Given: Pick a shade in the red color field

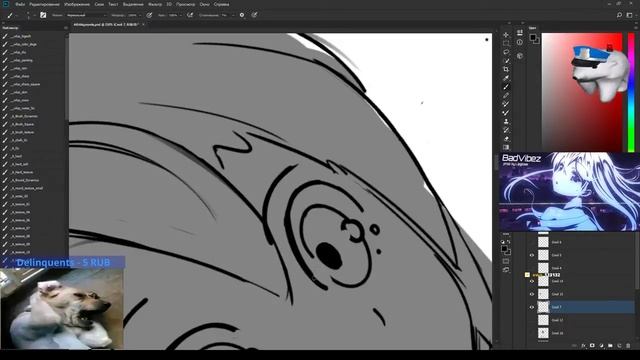Looking at the screenshot, I should tap(582, 92).
